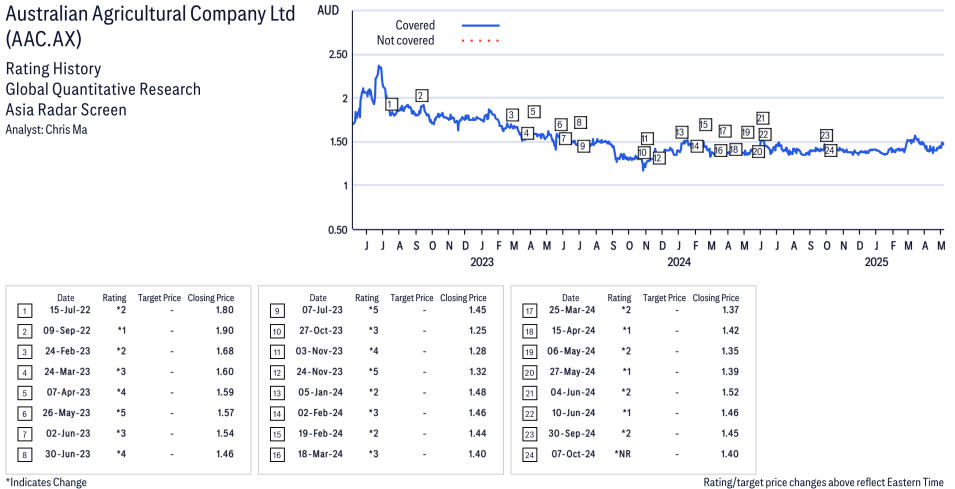Click the blue Covered legend line sample
This screenshot has width=955, height=489.
tap(481, 26)
